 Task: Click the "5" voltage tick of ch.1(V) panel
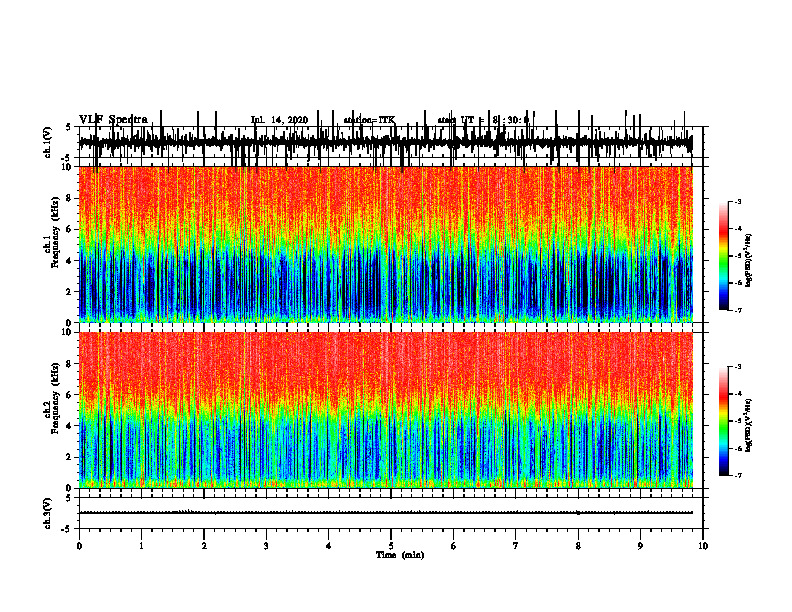click(x=68, y=128)
